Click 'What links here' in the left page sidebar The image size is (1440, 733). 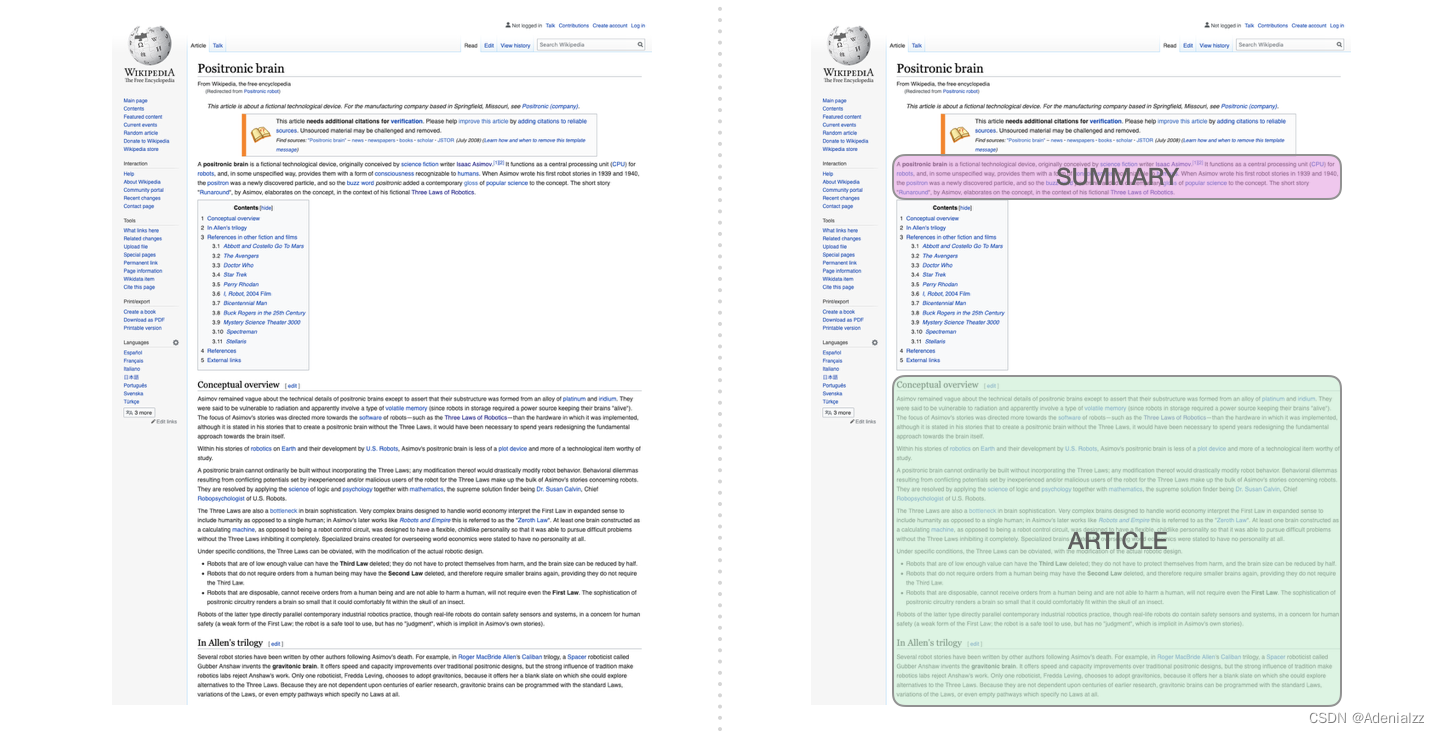[x=141, y=231]
